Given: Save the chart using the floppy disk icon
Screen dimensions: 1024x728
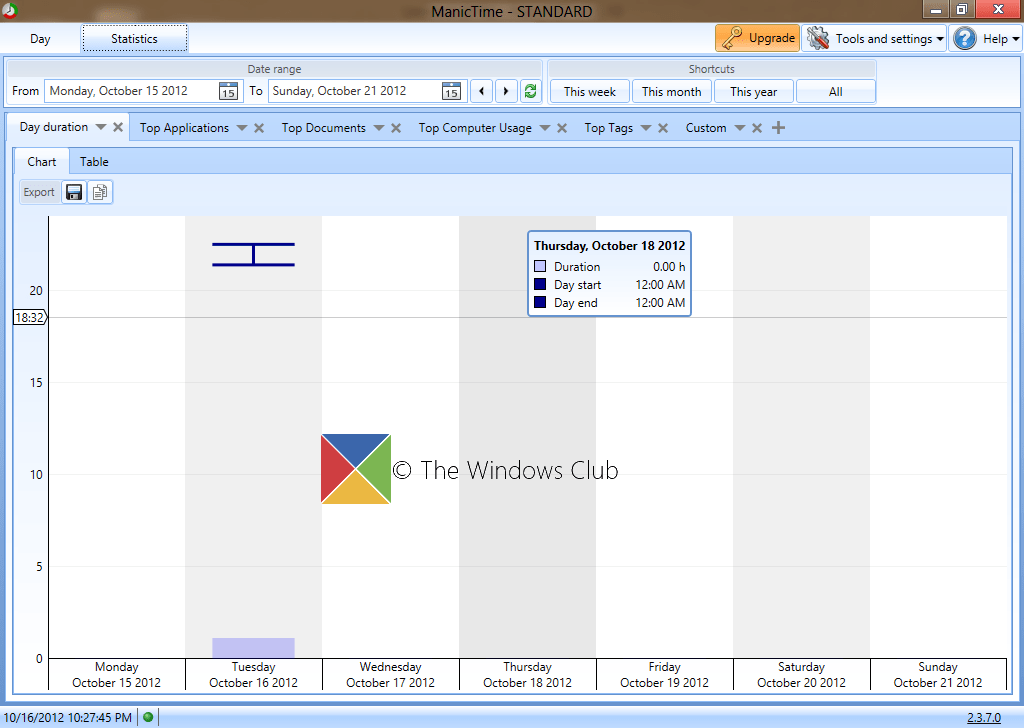Looking at the screenshot, I should (x=74, y=191).
